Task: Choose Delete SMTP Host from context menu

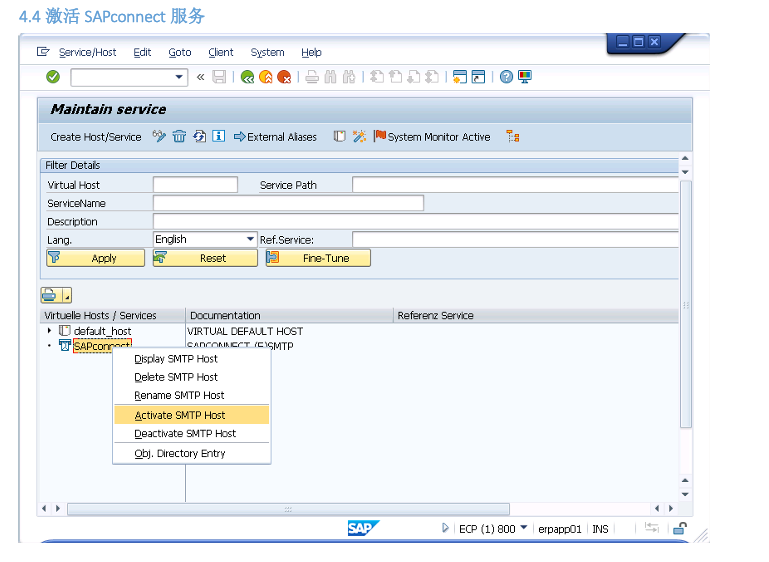Action: click(x=176, y=377)
